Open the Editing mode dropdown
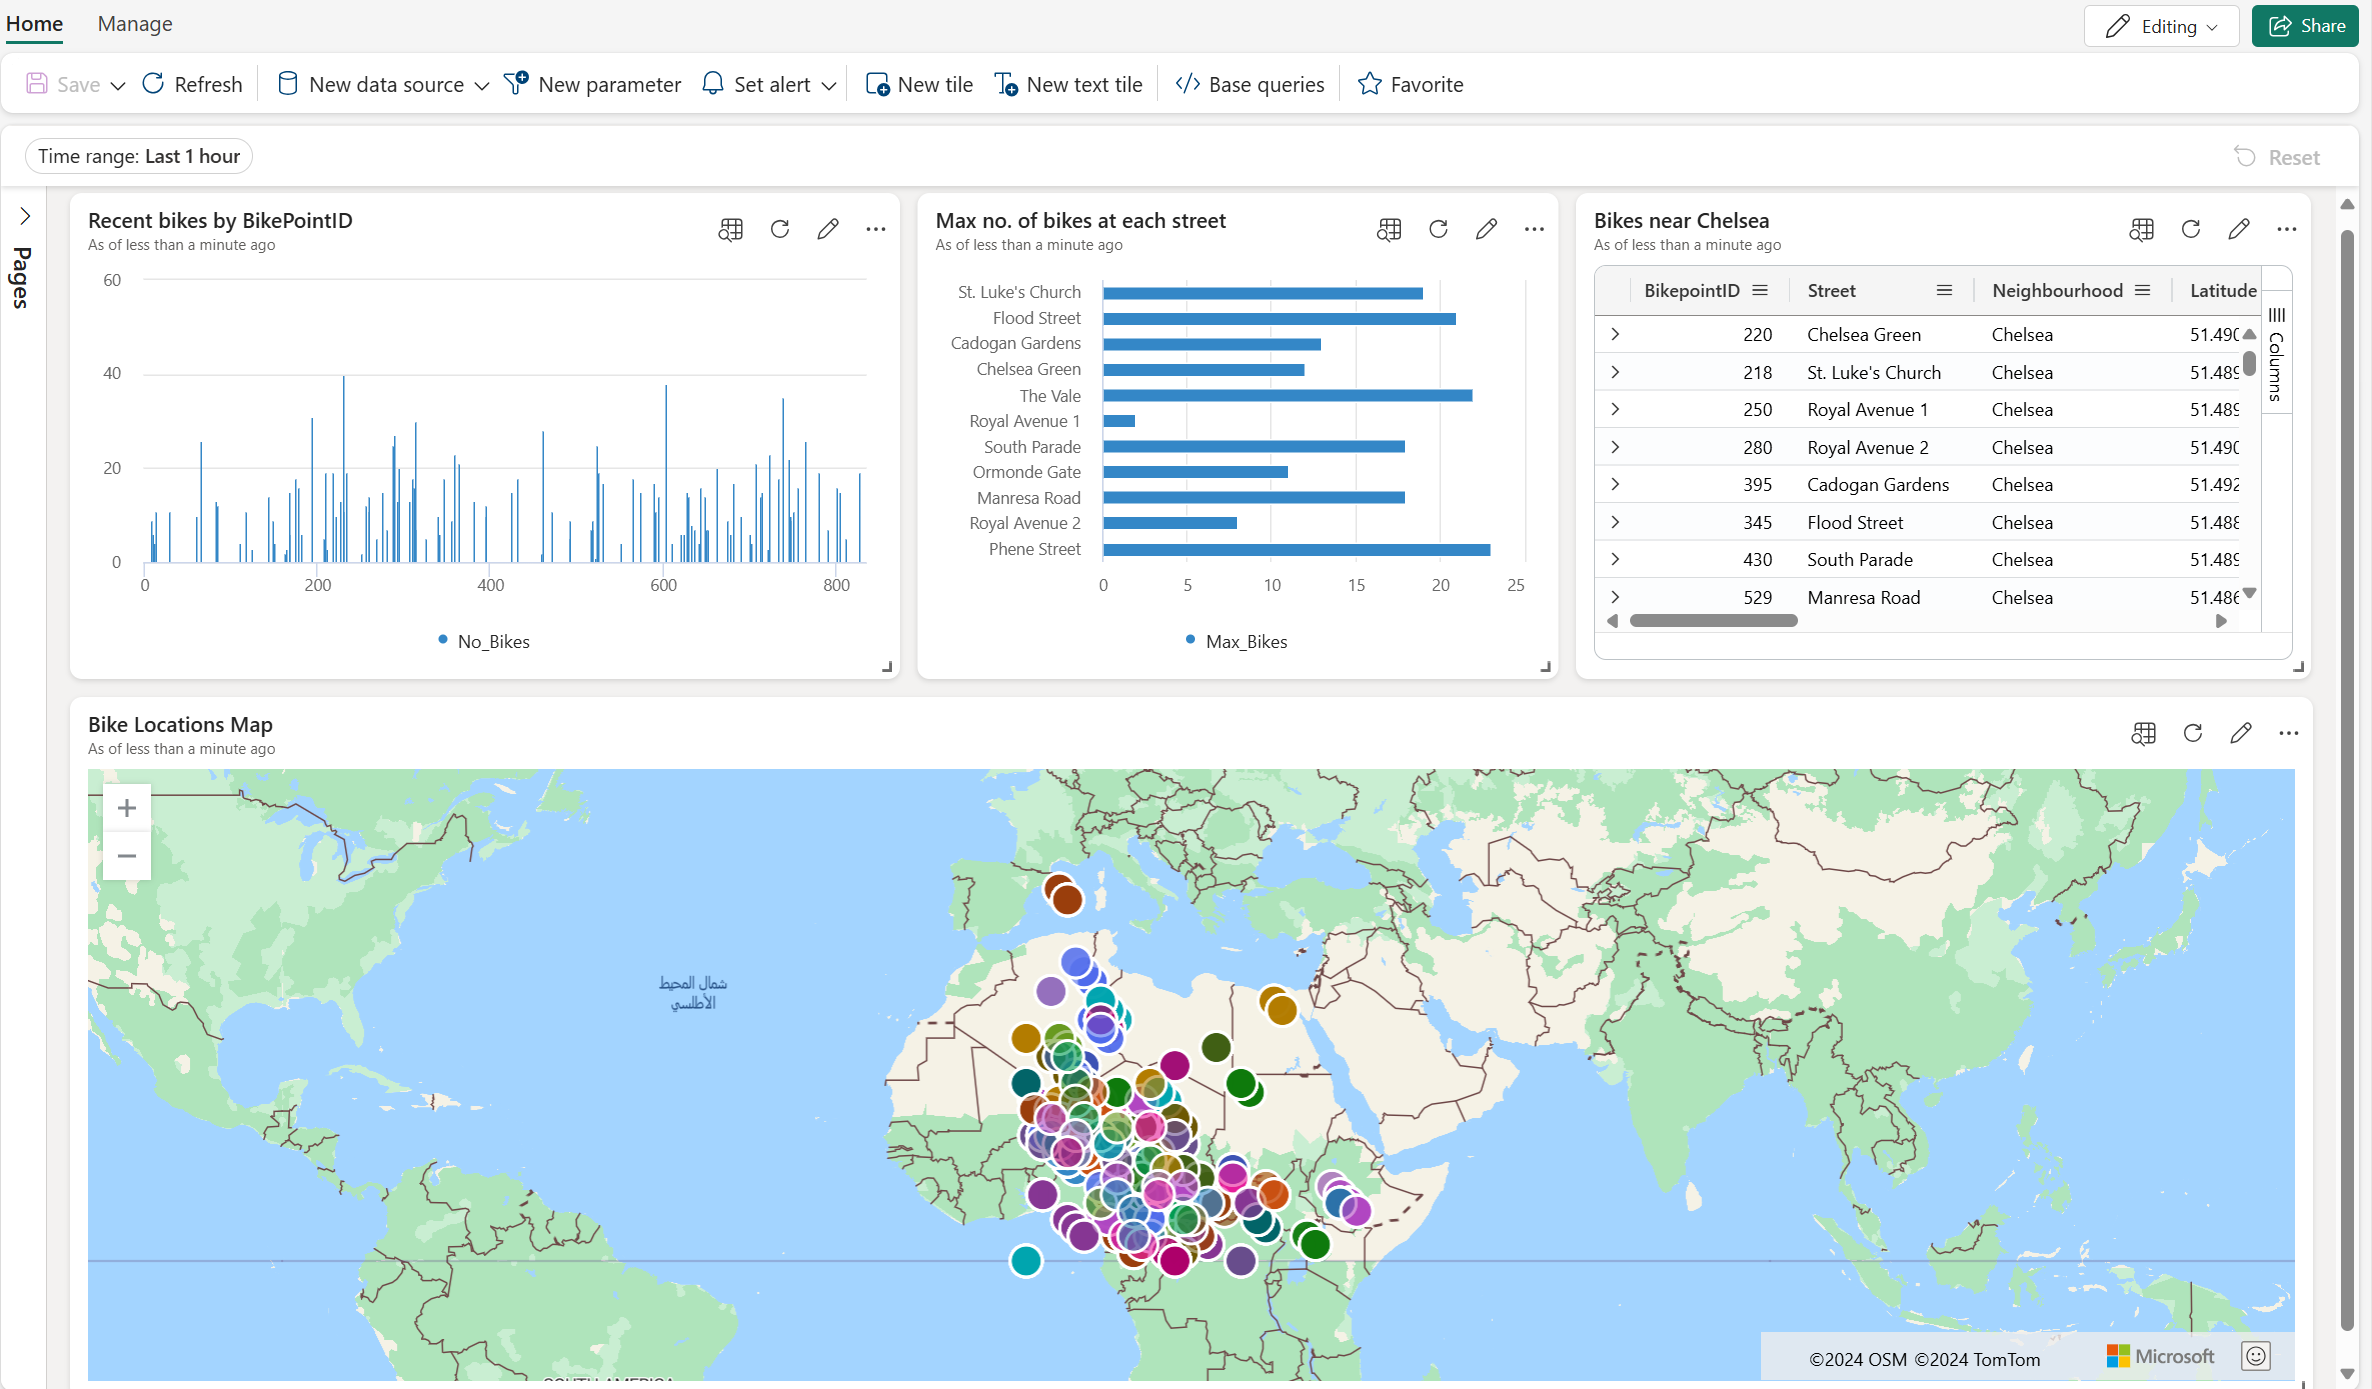 click(2161, 26)
